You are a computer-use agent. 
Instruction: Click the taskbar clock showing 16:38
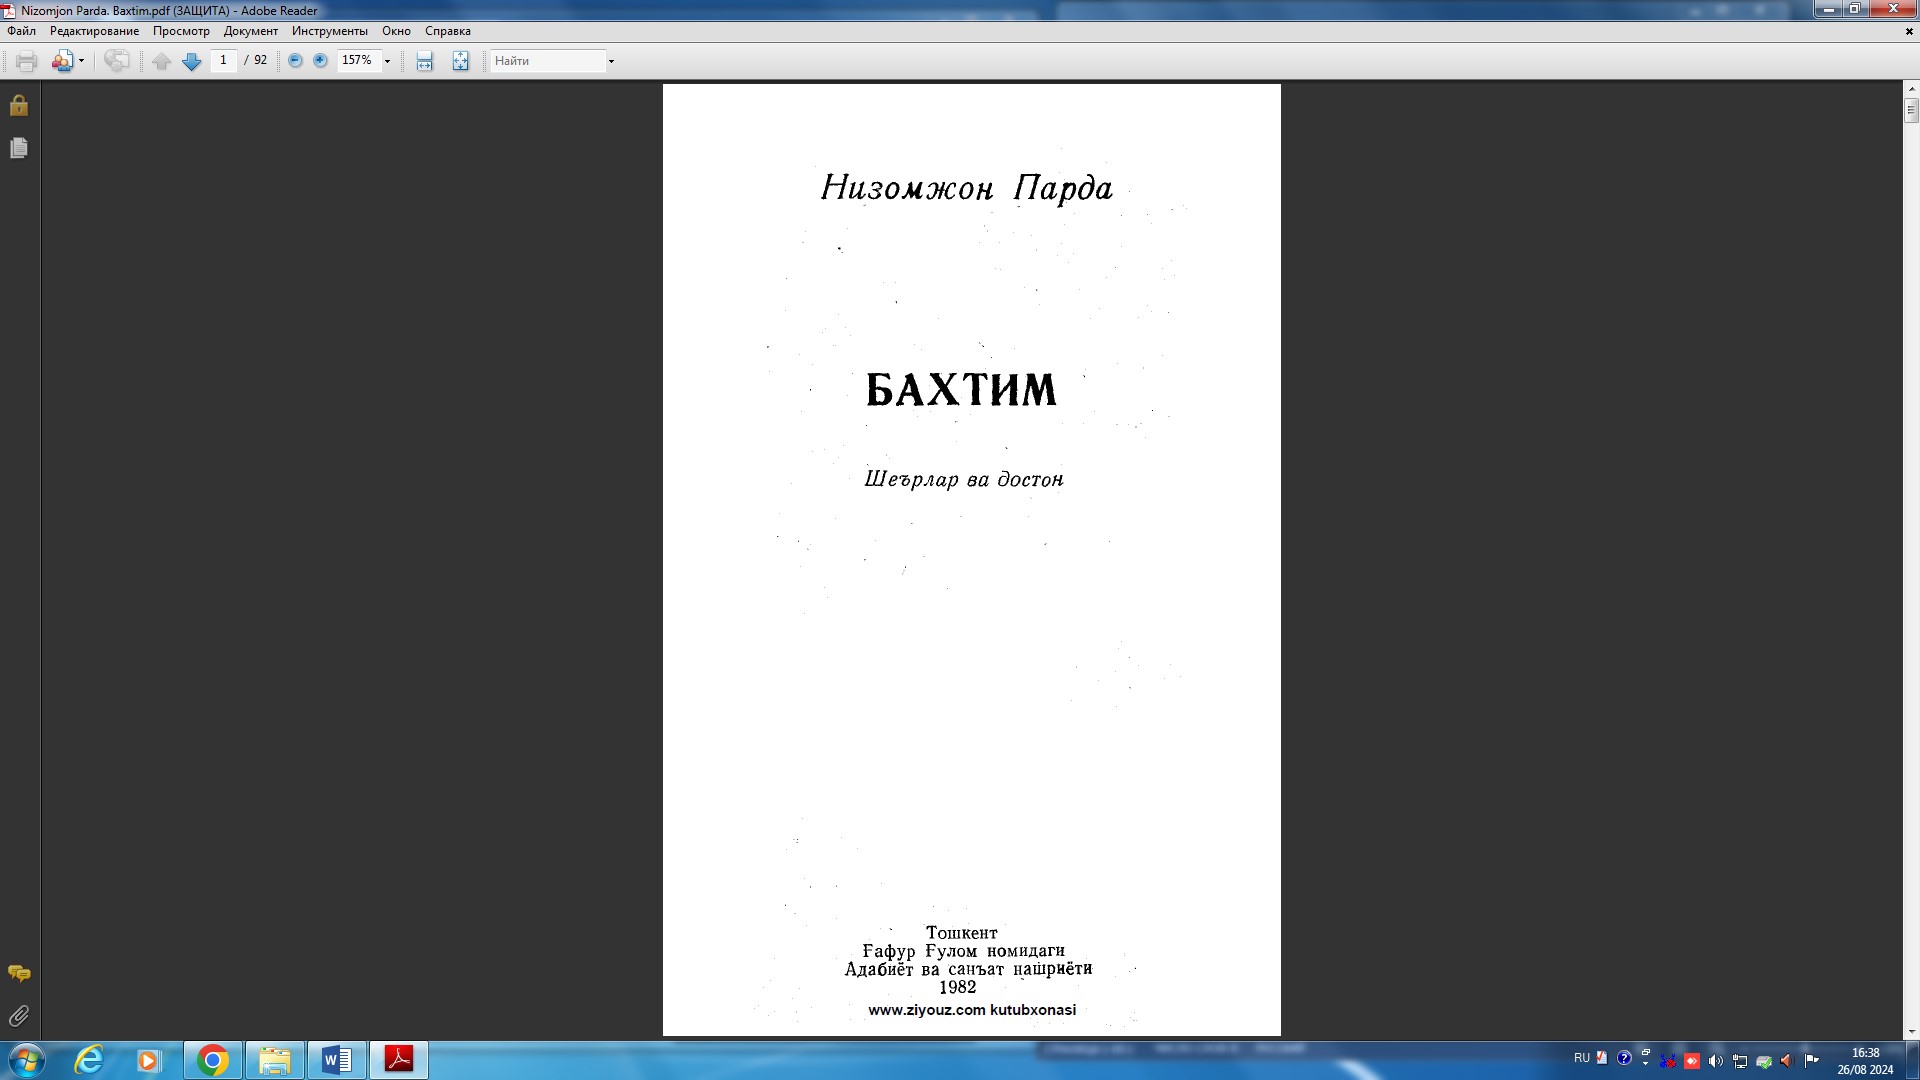(x=1865, y=1061)
